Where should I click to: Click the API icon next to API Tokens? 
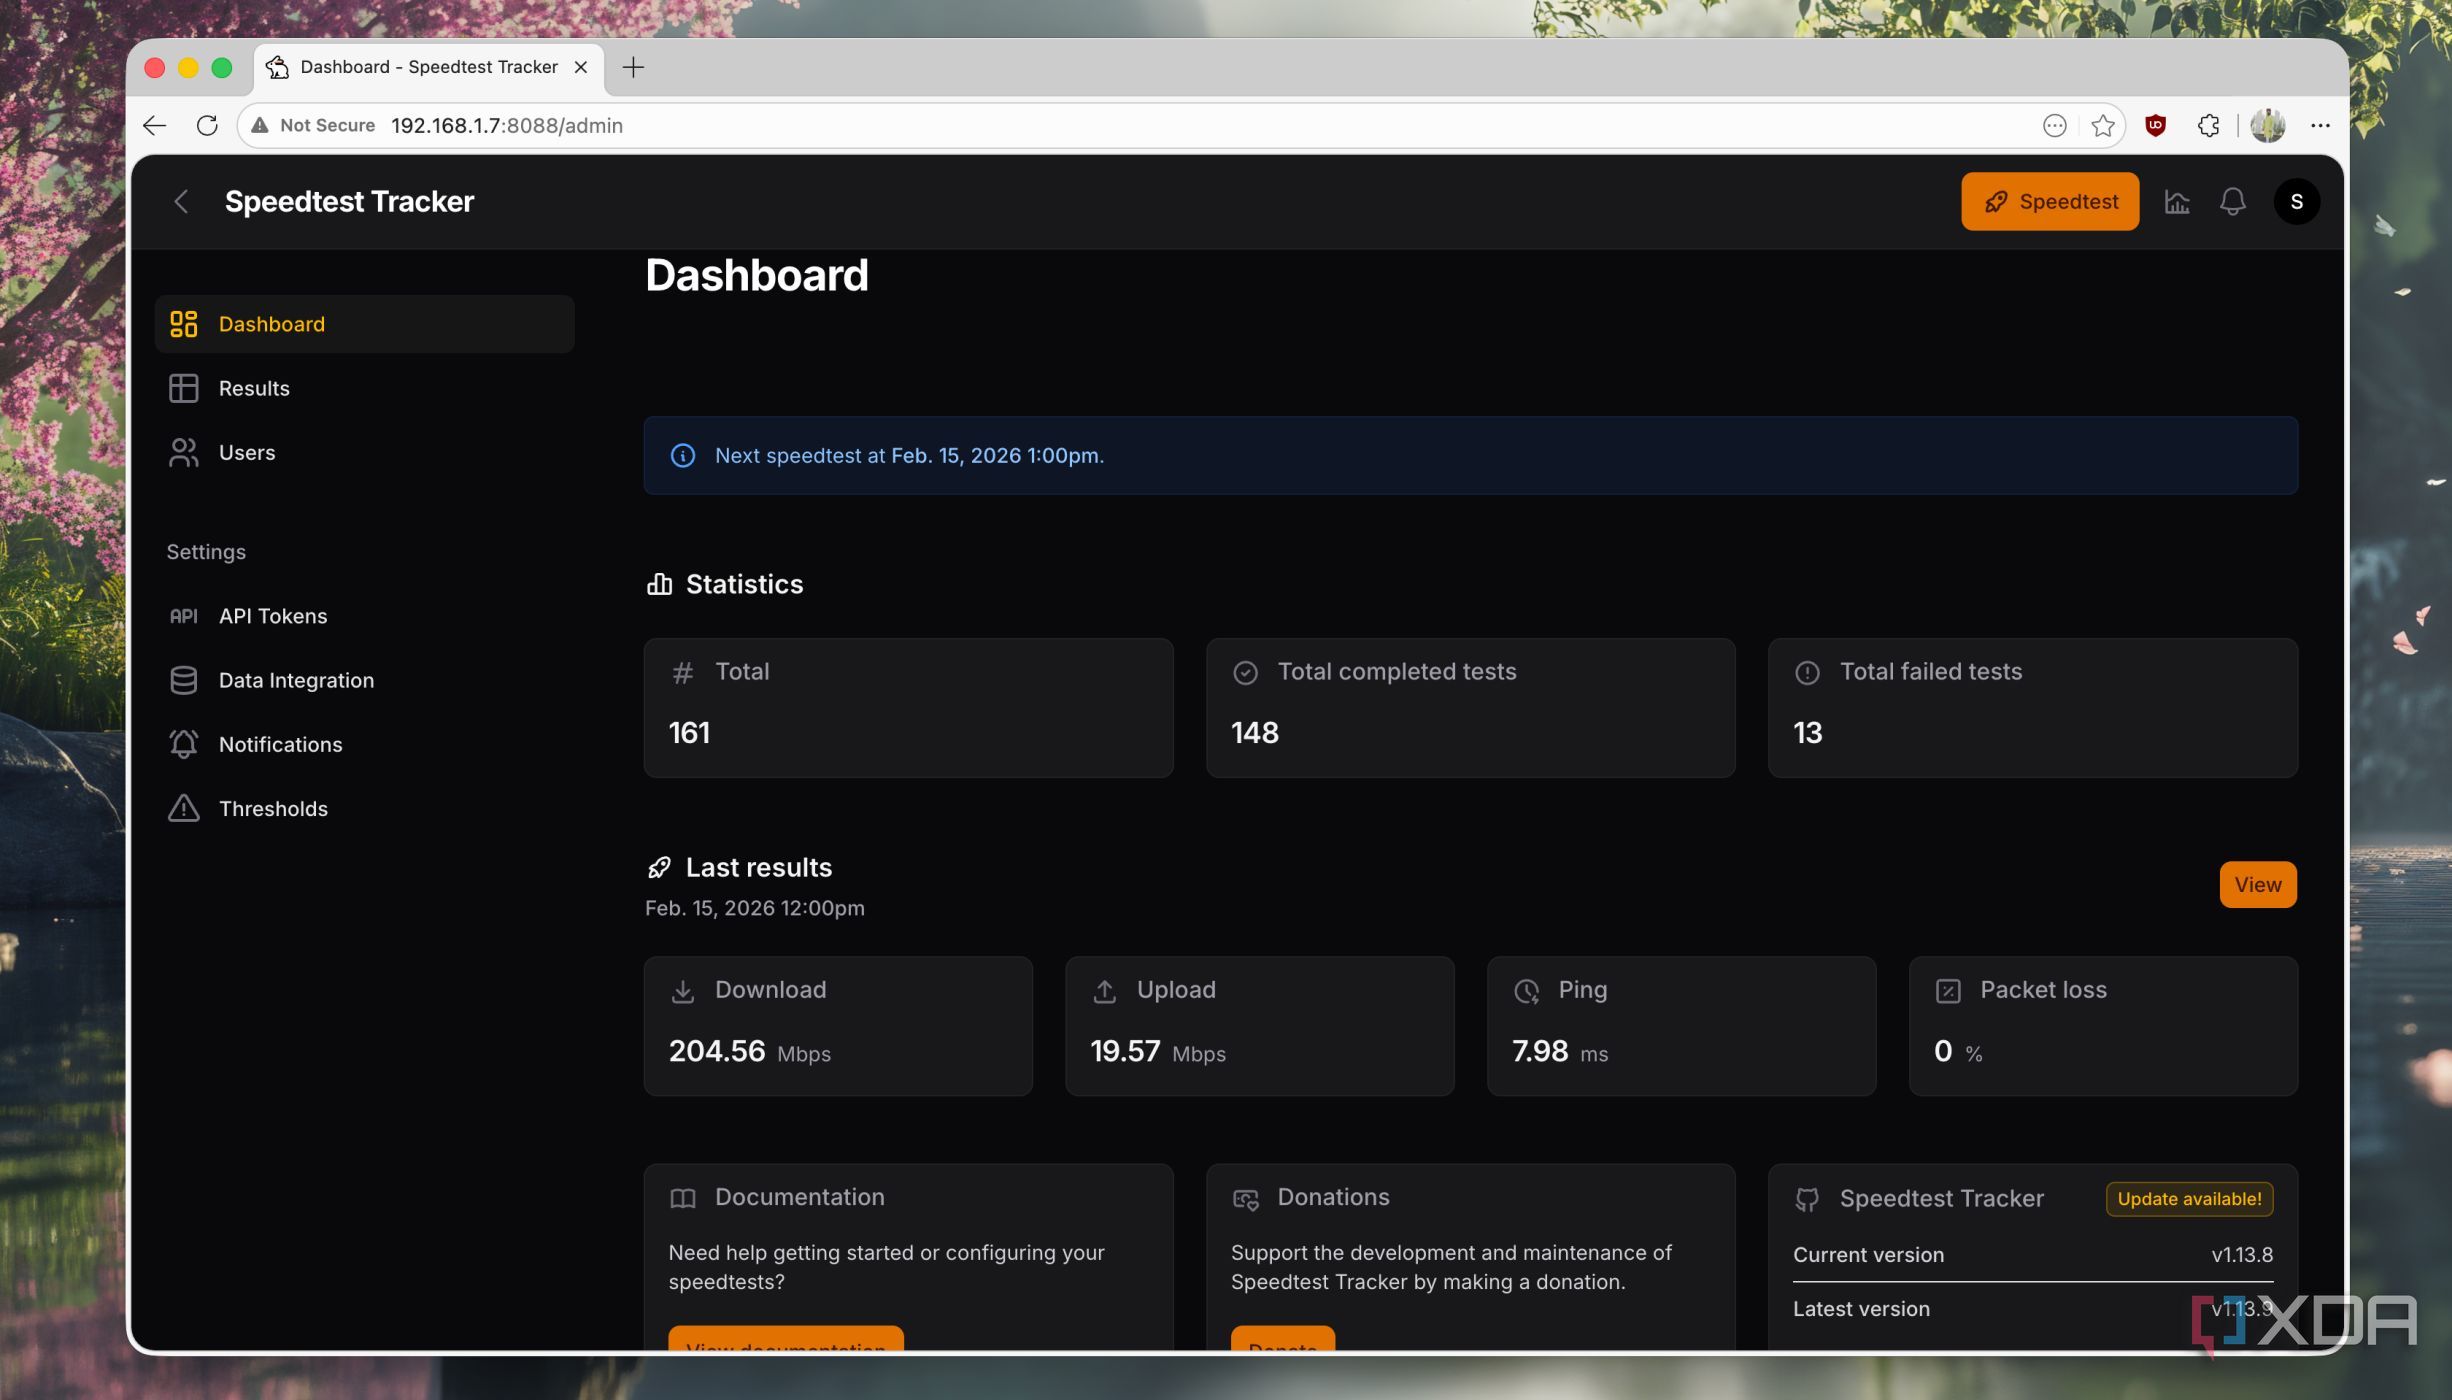pos(183,616)
